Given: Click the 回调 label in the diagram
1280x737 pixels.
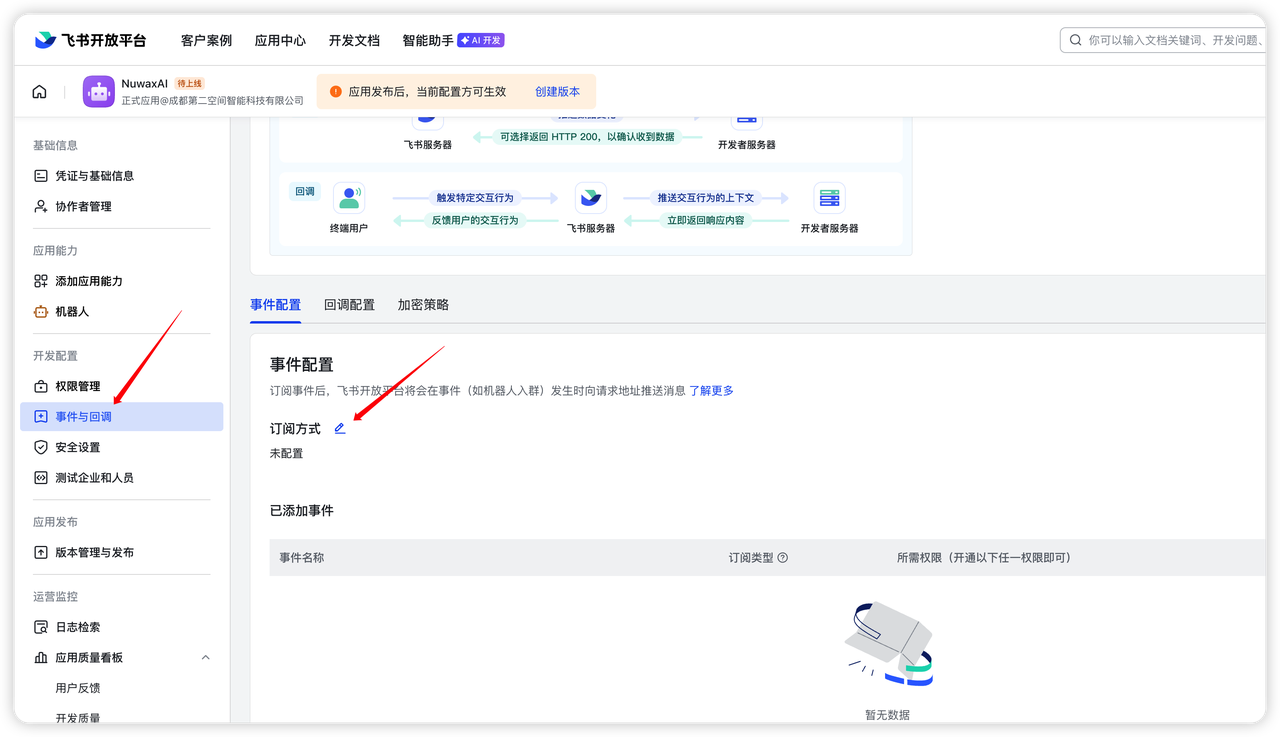Looking at the screenshot, I should (305, 191).
